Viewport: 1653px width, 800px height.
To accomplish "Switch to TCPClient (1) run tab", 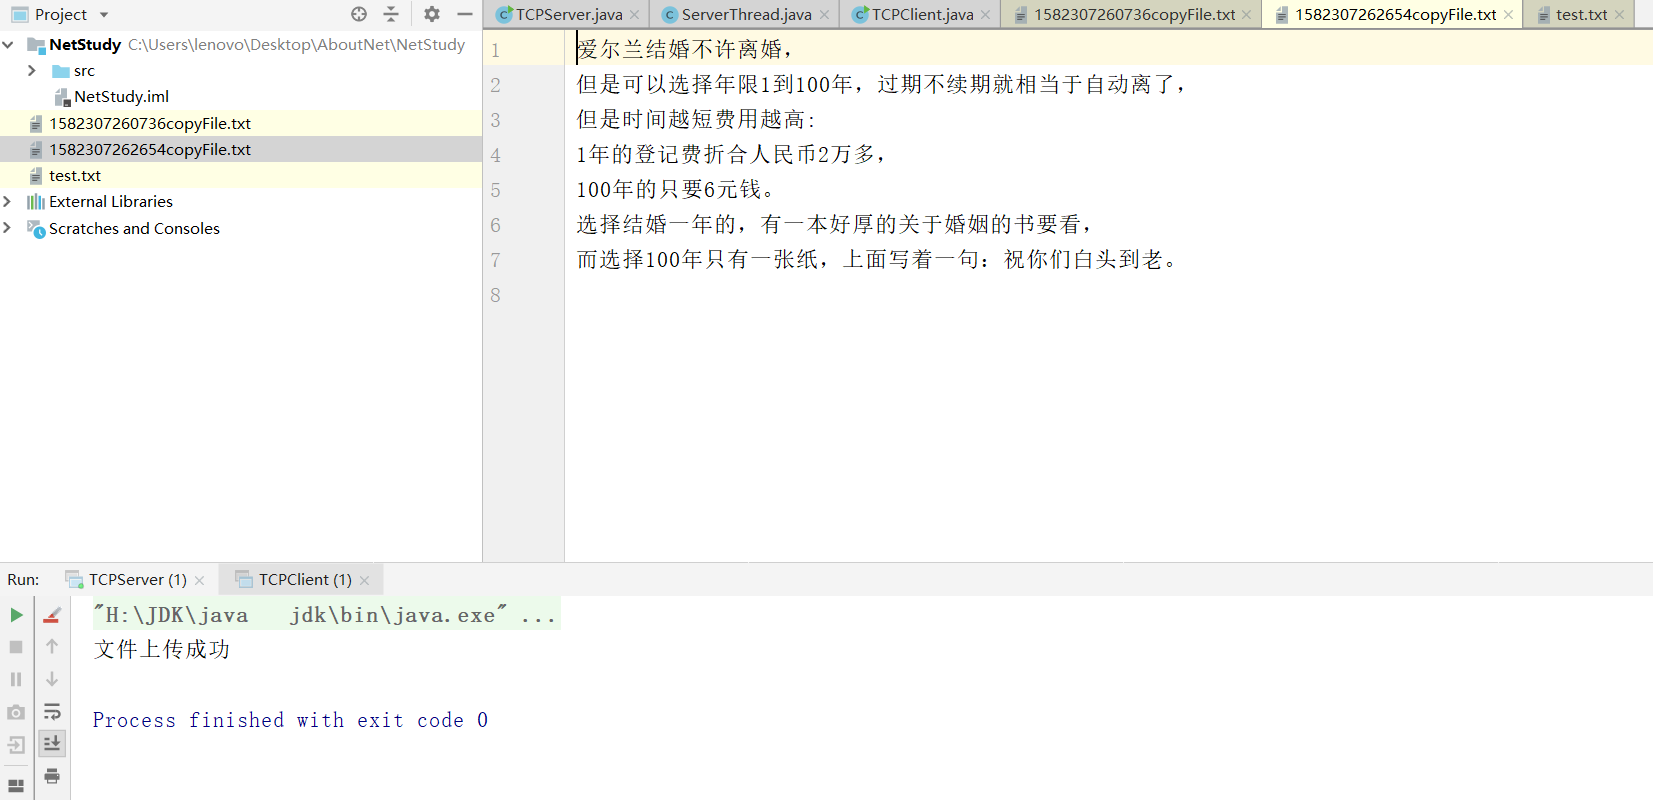I will tap(305, 580).
